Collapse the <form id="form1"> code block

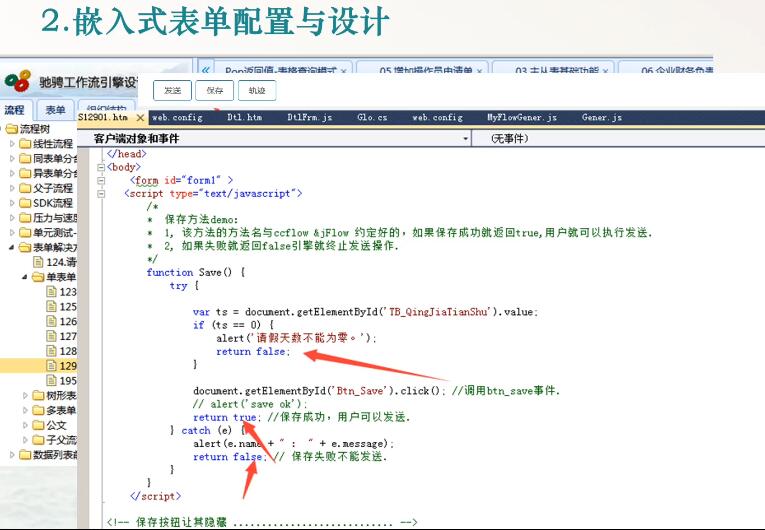click(x=101, y=181)
